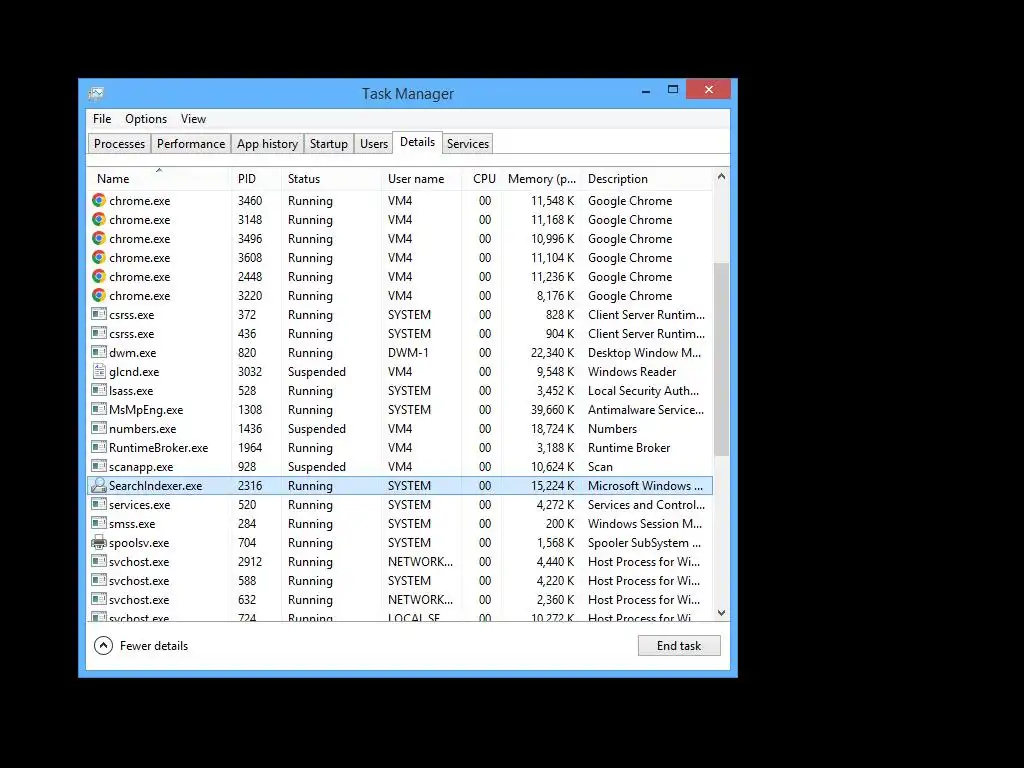Click the Chrome icon for PID 2448

(x=99, y=276)
